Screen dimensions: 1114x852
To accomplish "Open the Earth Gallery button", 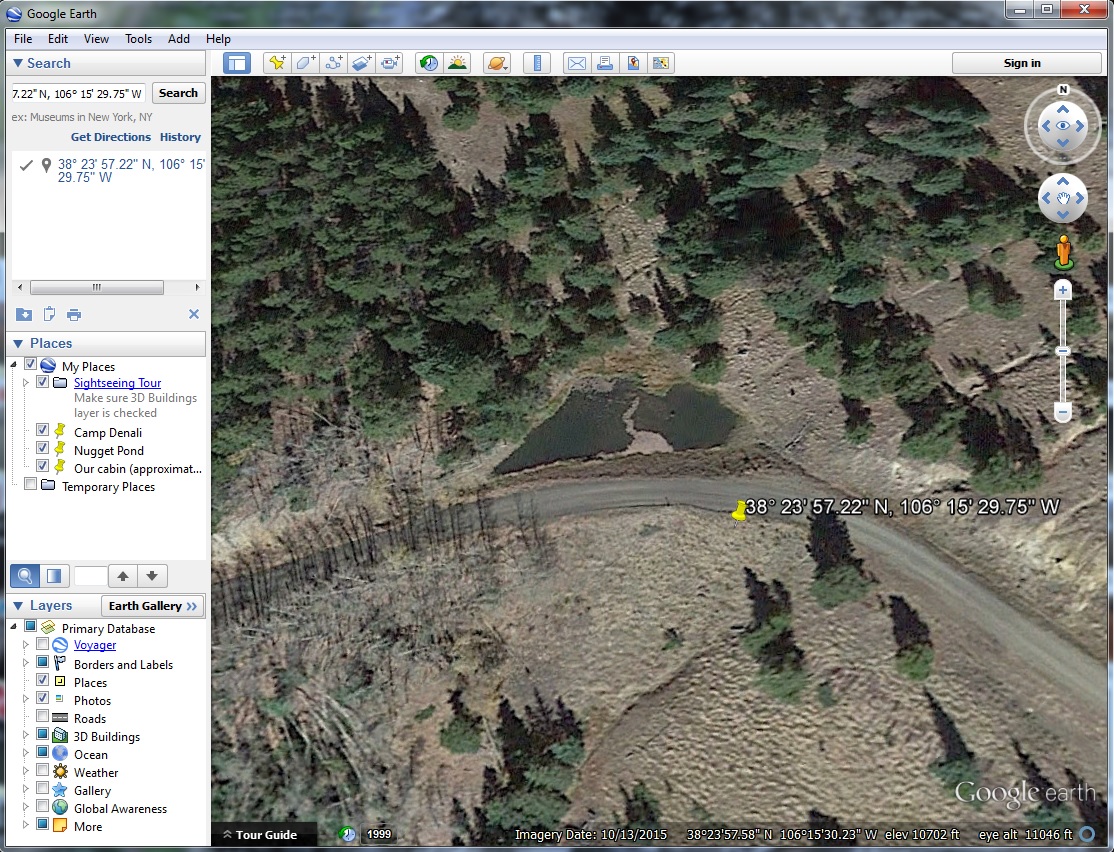I will tap(153, 606).
